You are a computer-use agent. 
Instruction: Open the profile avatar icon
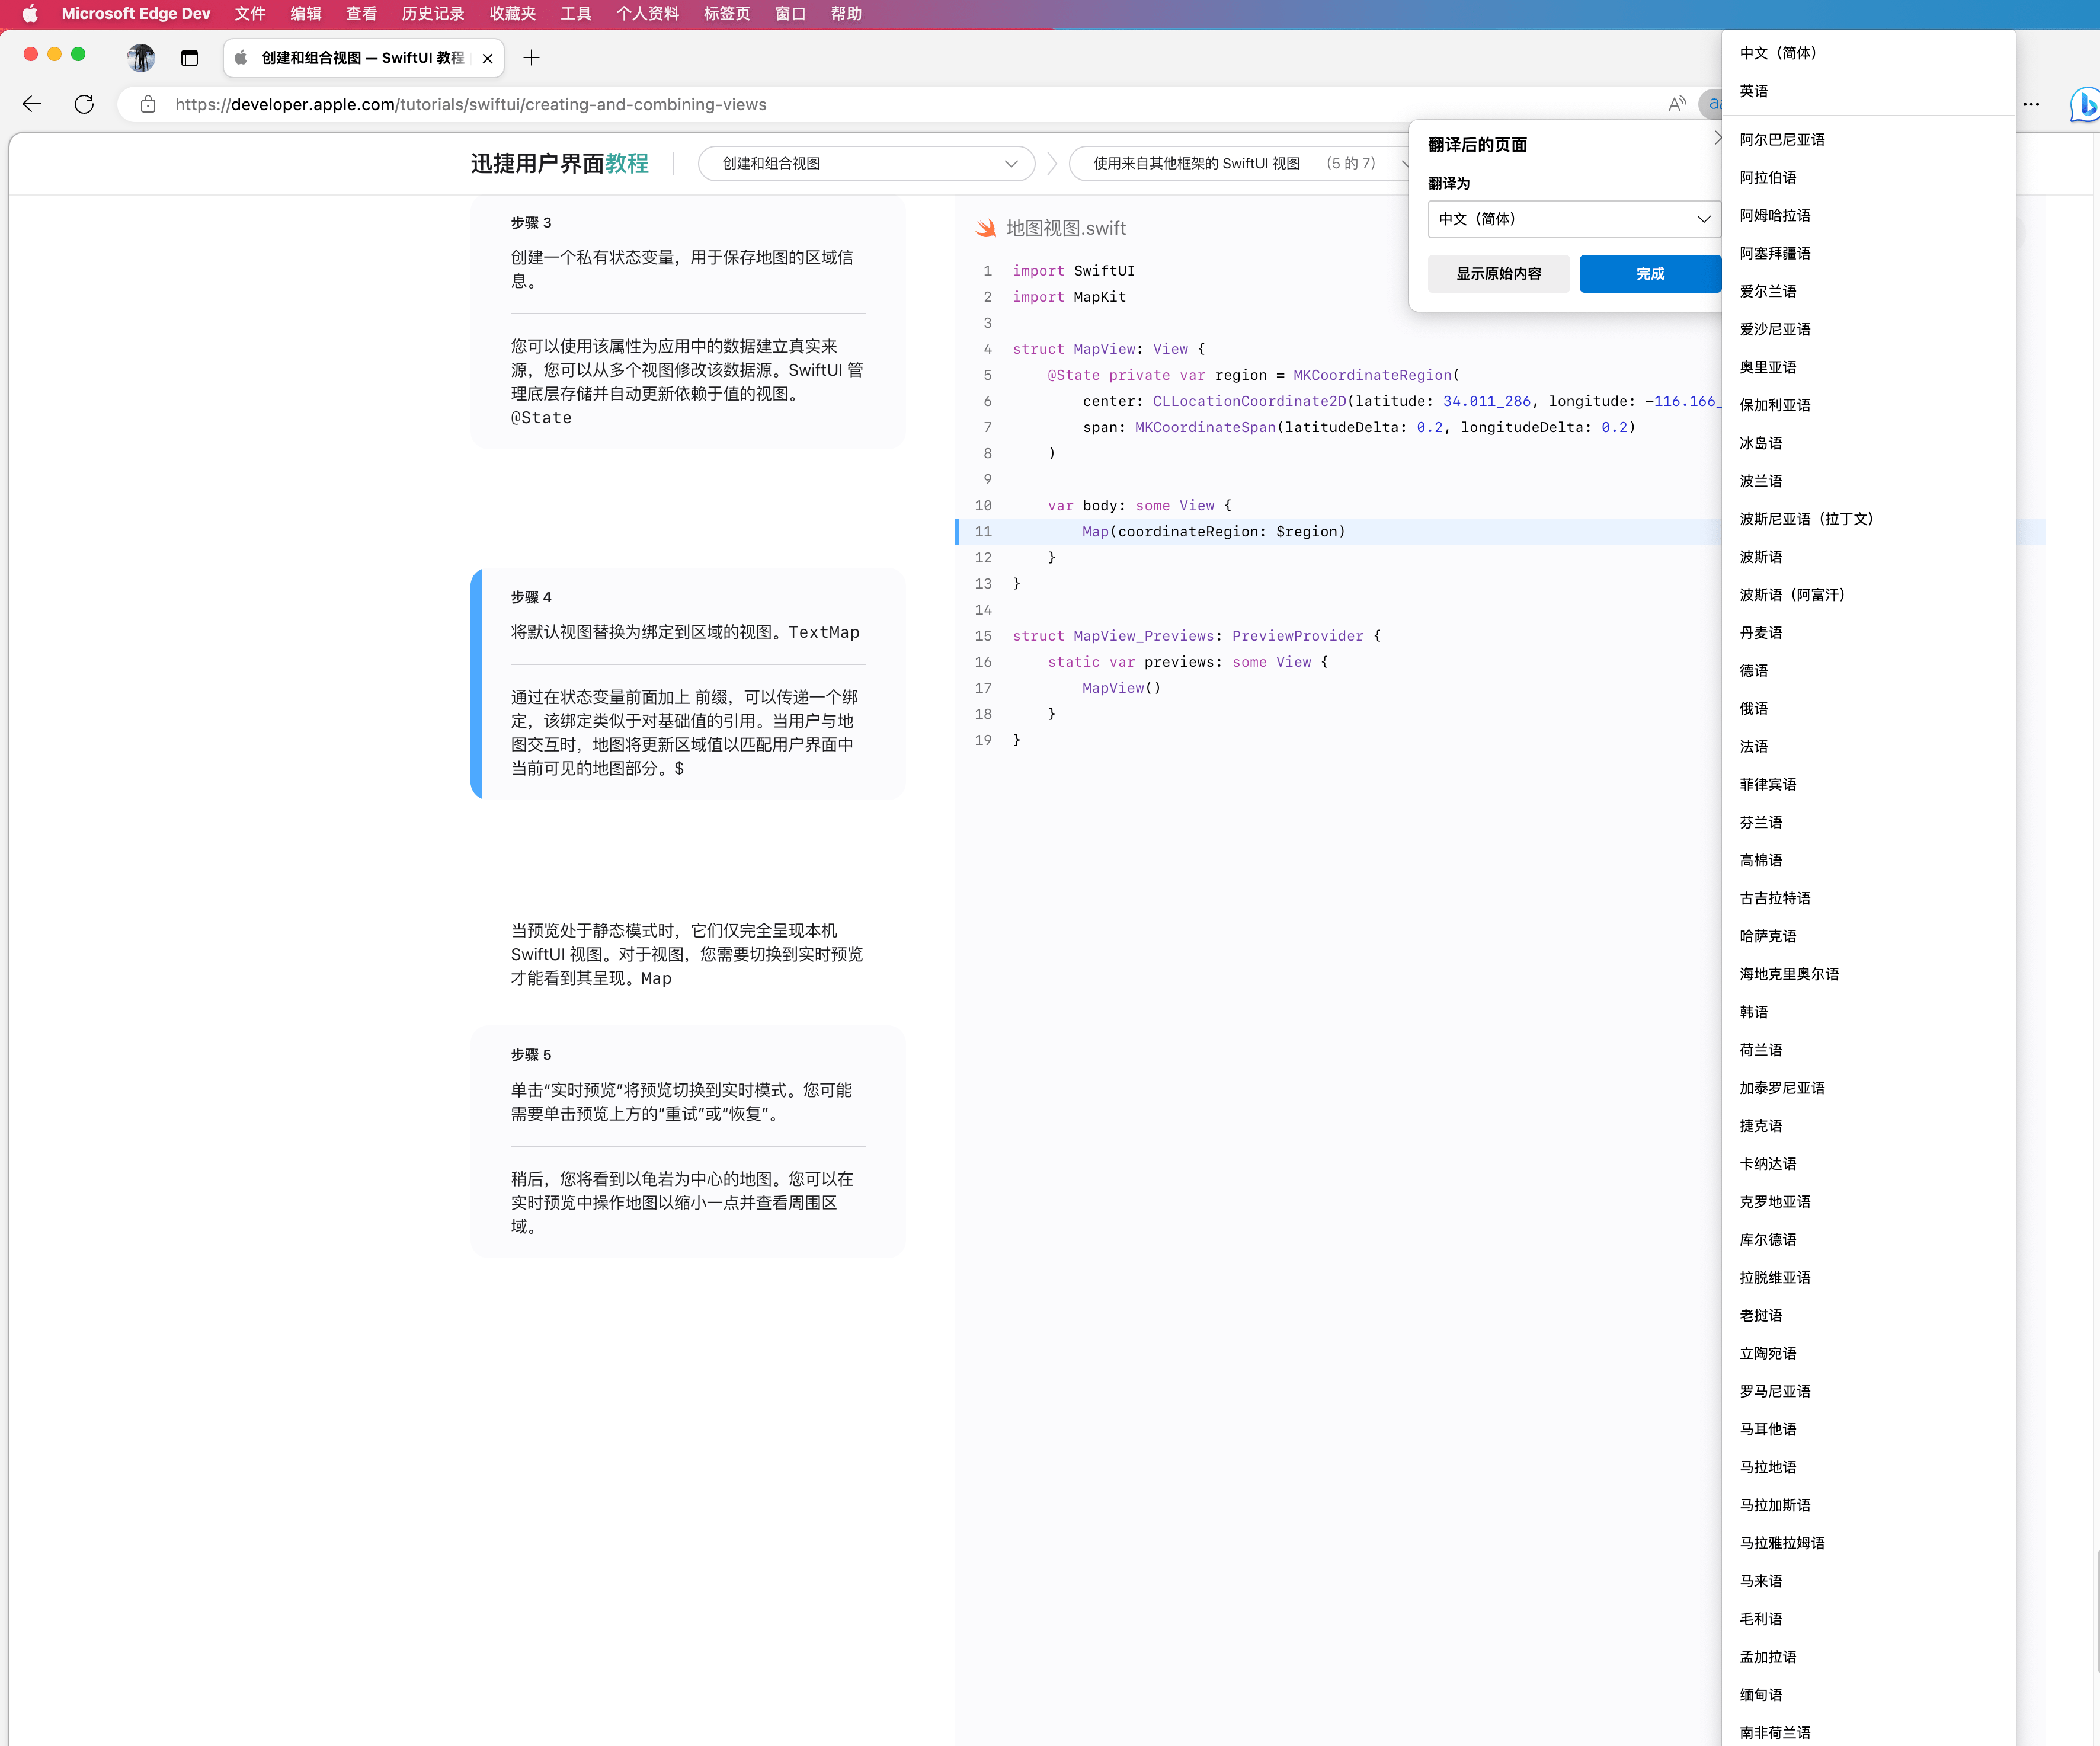141,58
